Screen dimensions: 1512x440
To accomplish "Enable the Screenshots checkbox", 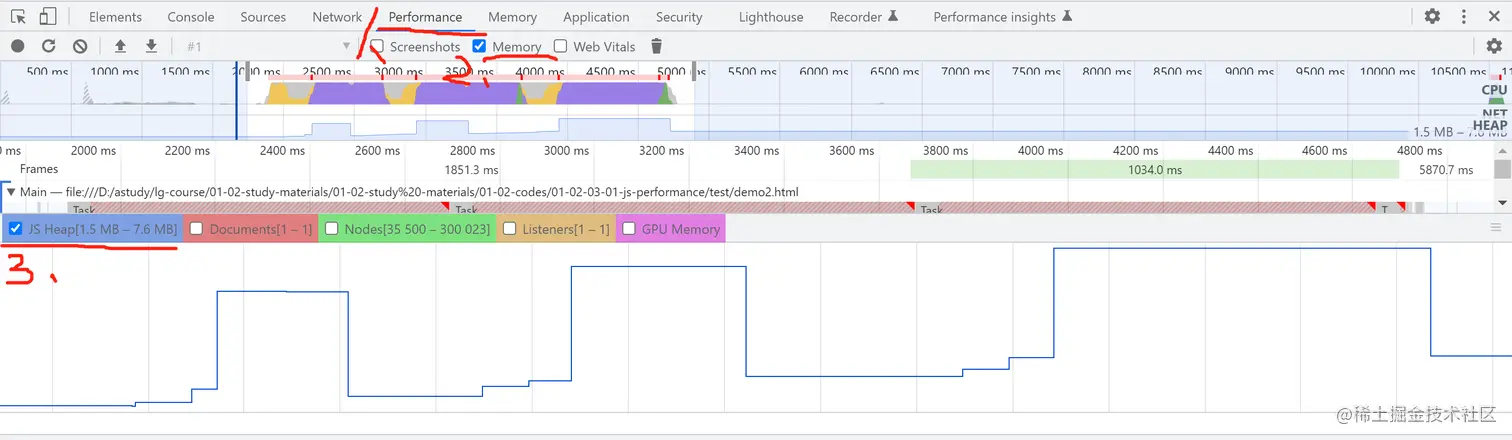I will 377,46.
